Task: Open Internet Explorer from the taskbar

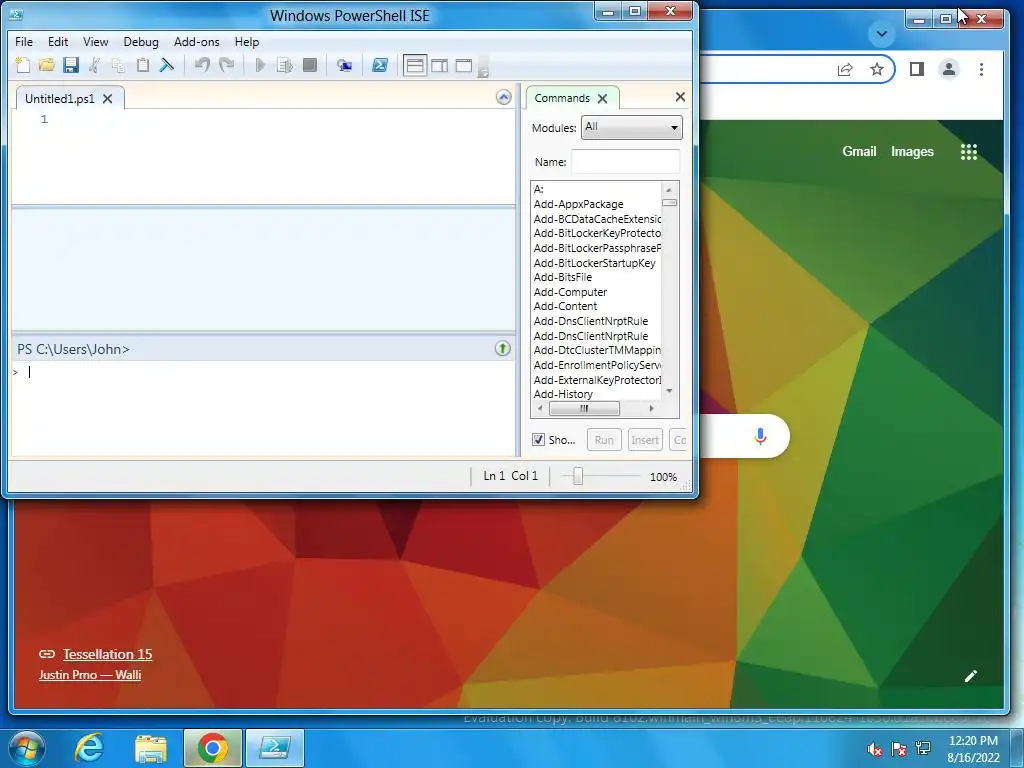Action: [x=89, y=748]
